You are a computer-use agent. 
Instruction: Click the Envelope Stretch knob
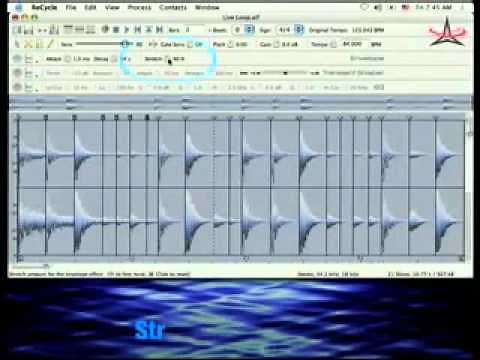(168, 59)
